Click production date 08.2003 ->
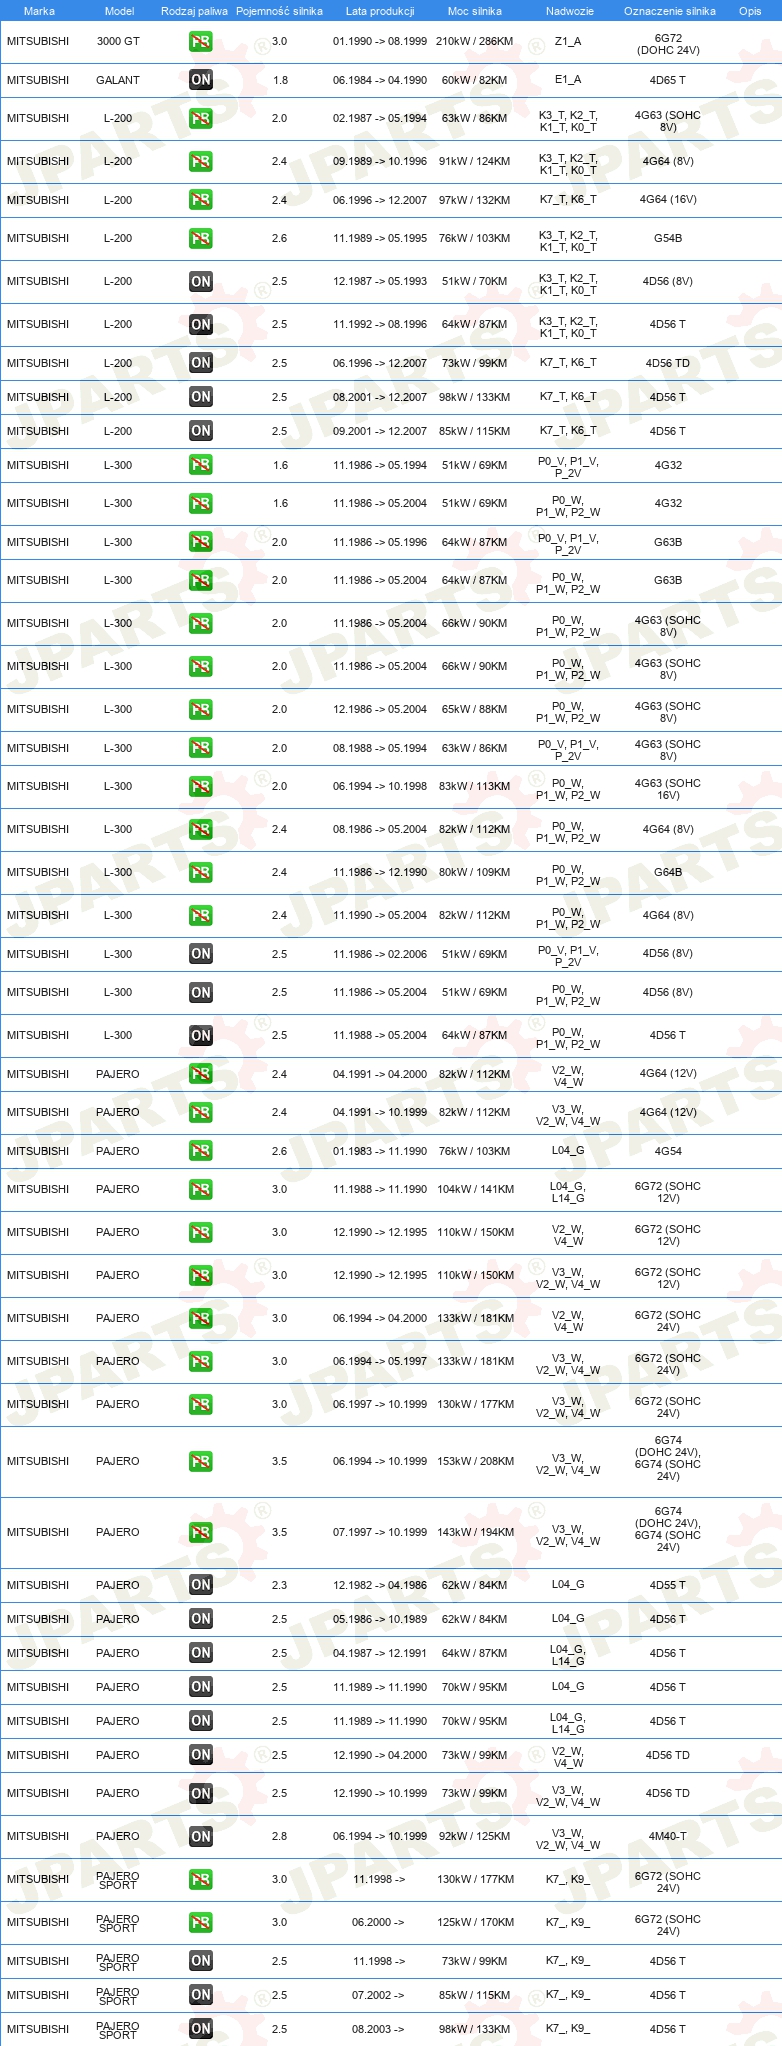This screenshot has height=2046, width=782. 379,2029
